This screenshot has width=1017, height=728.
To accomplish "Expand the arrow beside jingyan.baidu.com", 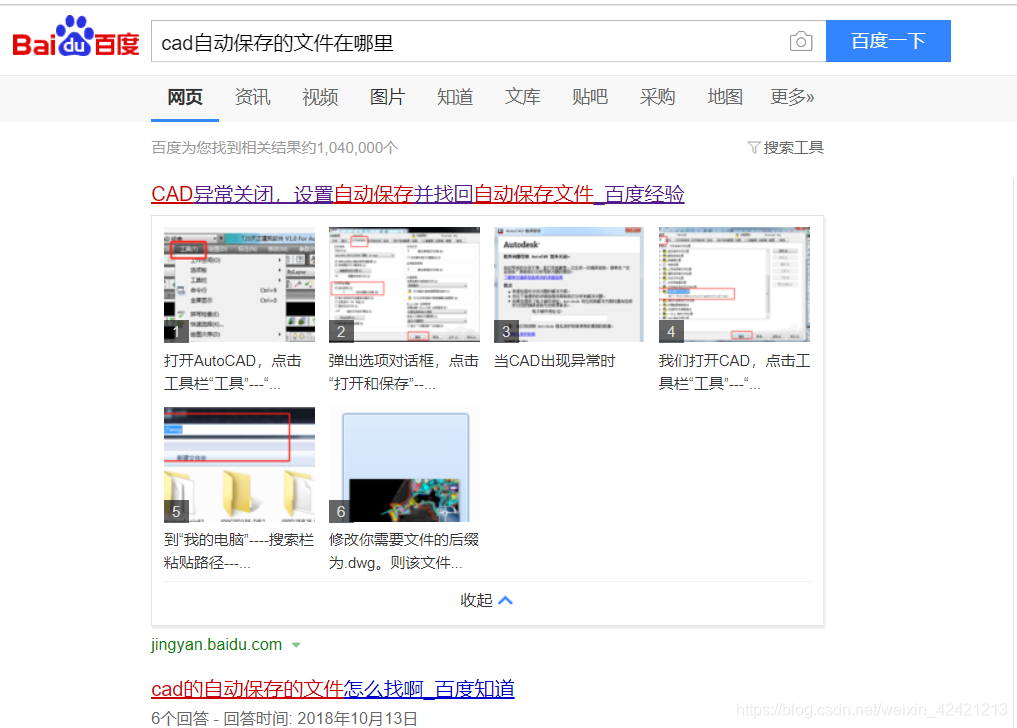I will [296, 646].
